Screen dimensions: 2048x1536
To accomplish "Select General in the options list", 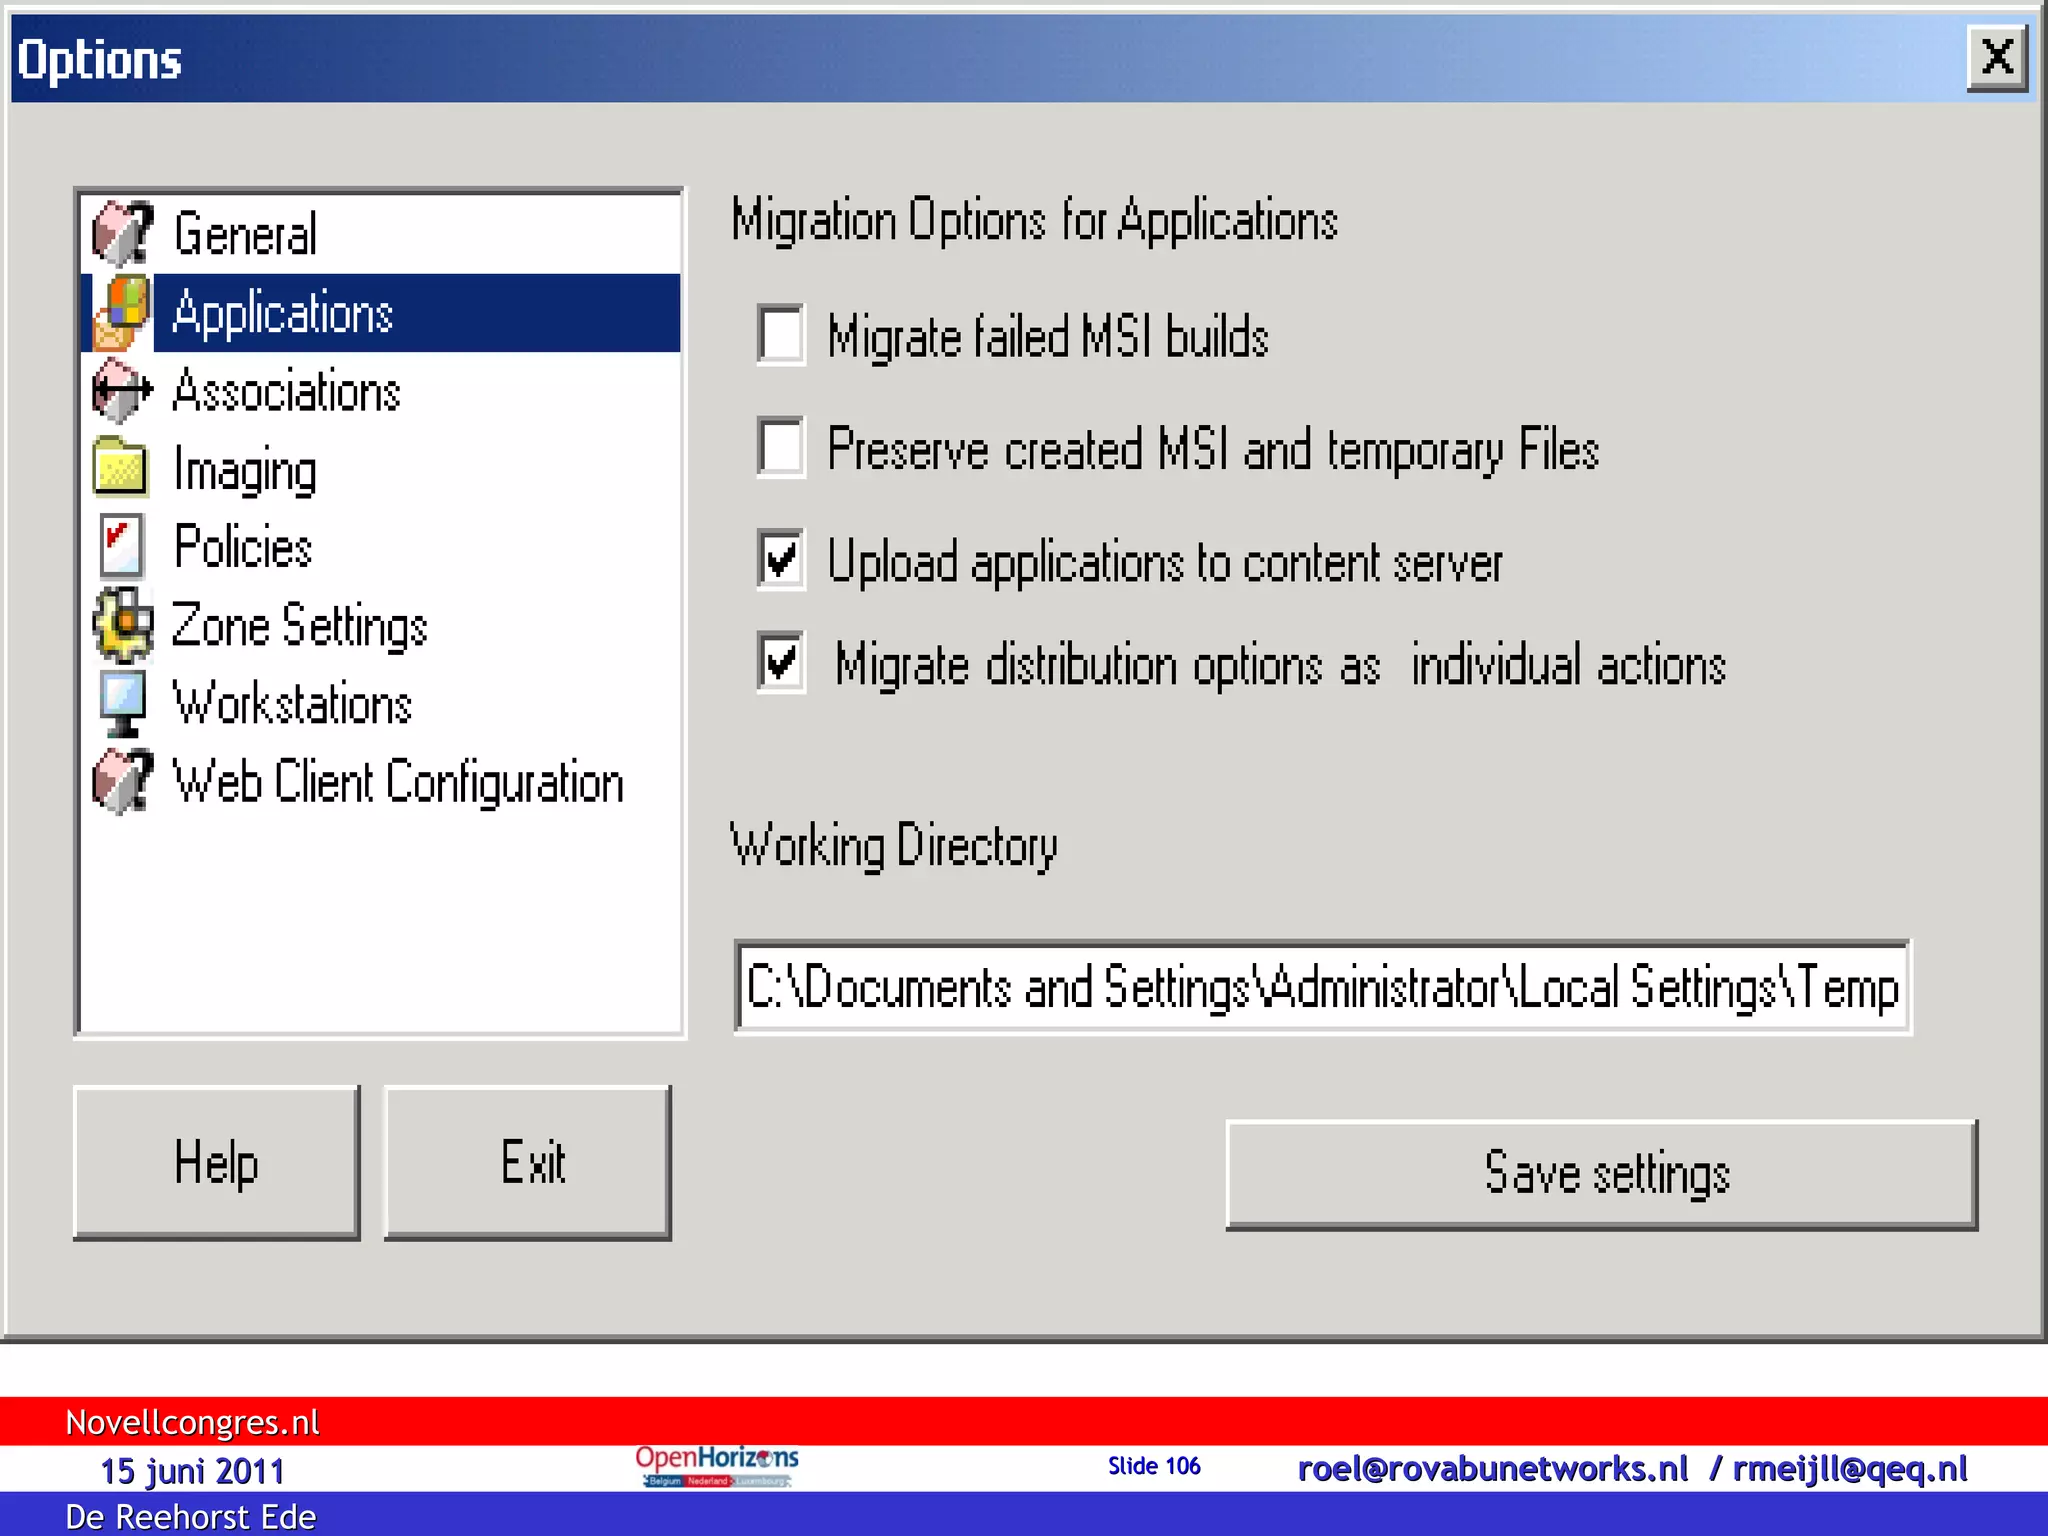I will click(x=380, y=234).
